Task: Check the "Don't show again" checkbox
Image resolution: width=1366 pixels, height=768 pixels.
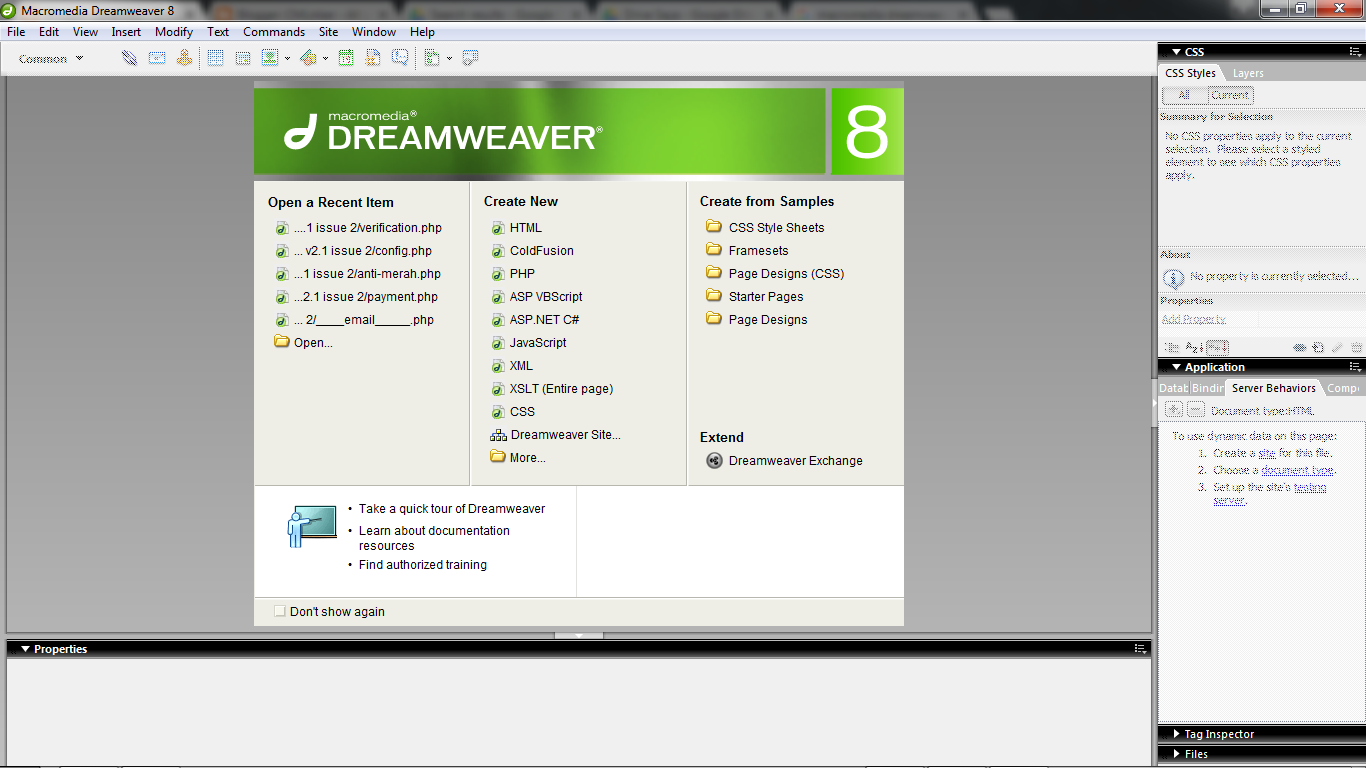Action: coord(280,611)
